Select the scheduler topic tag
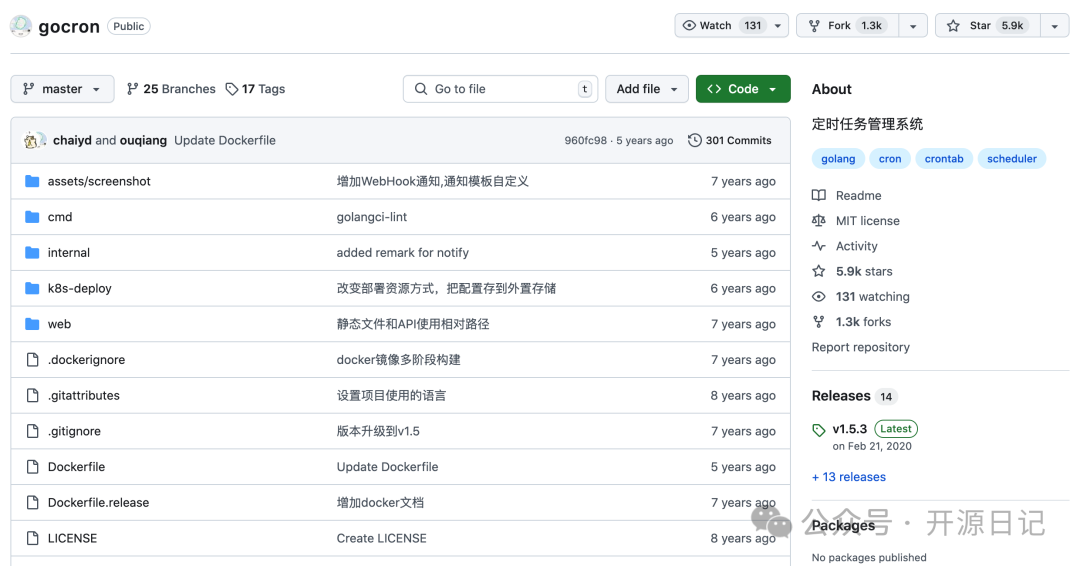1080x566 pixels. click(1012, 158)
